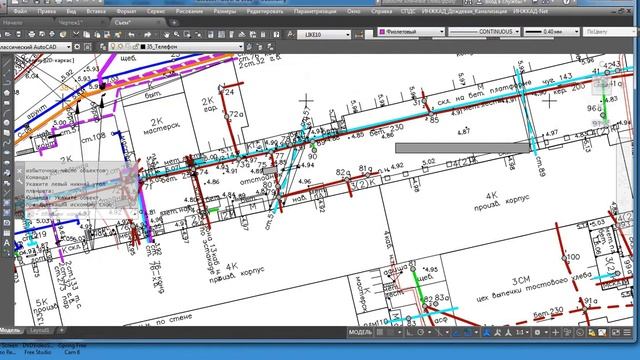Viewport: 640px width, 360px height.
Task: Open the layer properties manager icon
Action: 102,47
